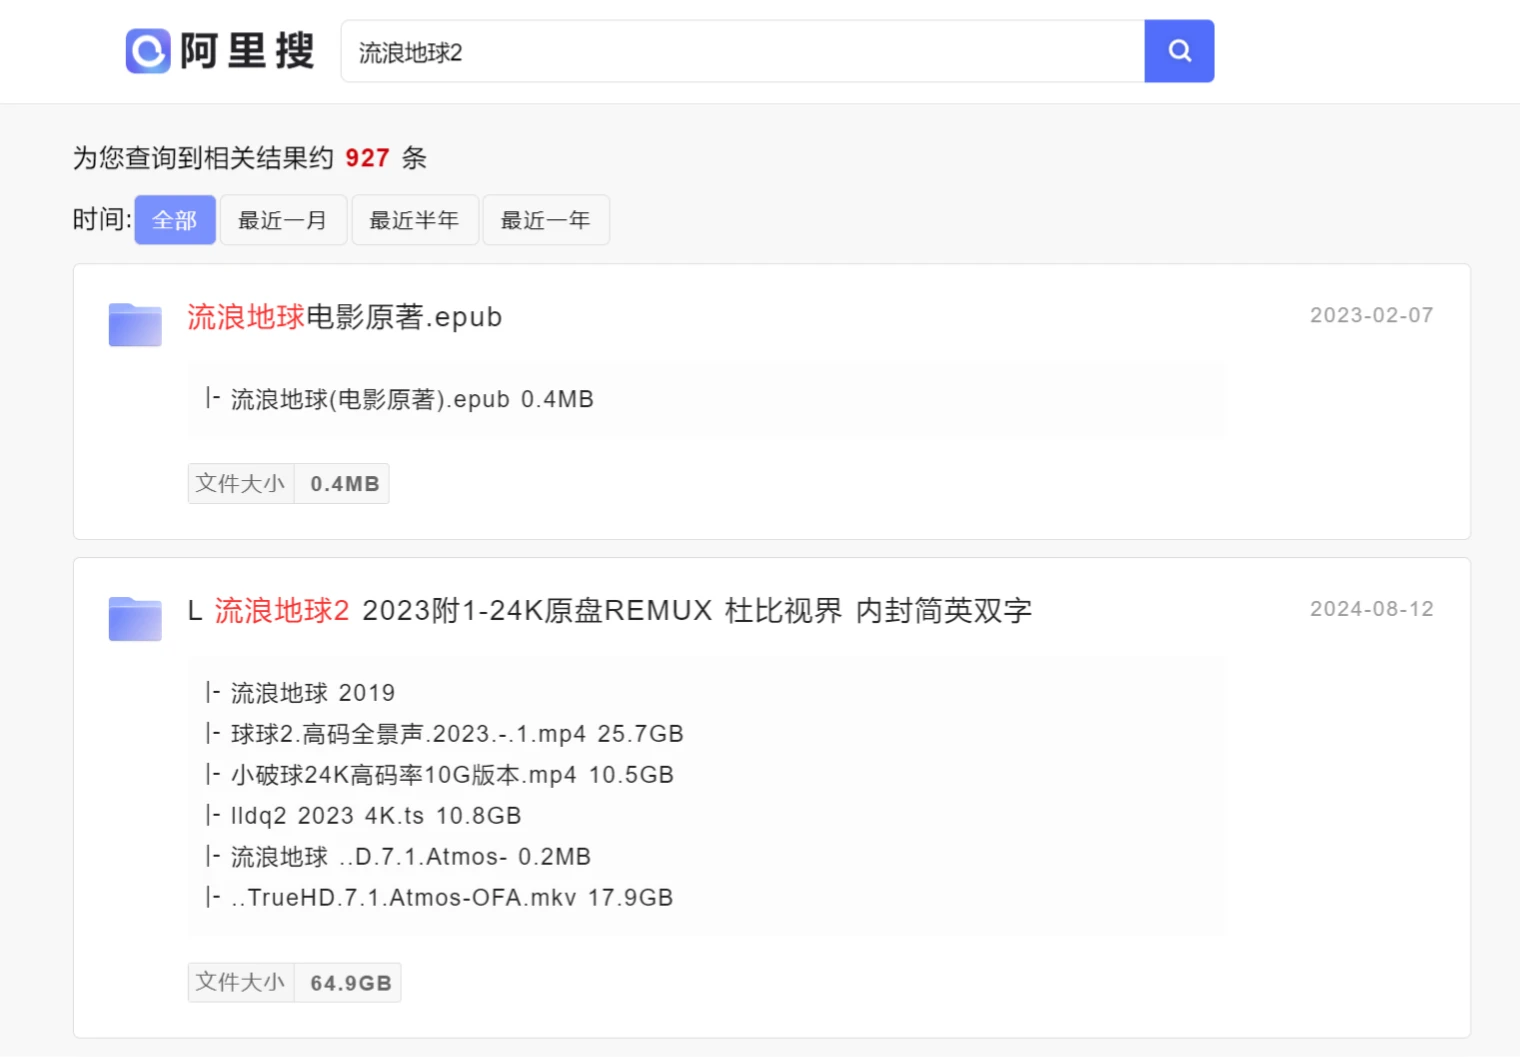Select the 最近半年 time filter

click(x=415, y=220)
